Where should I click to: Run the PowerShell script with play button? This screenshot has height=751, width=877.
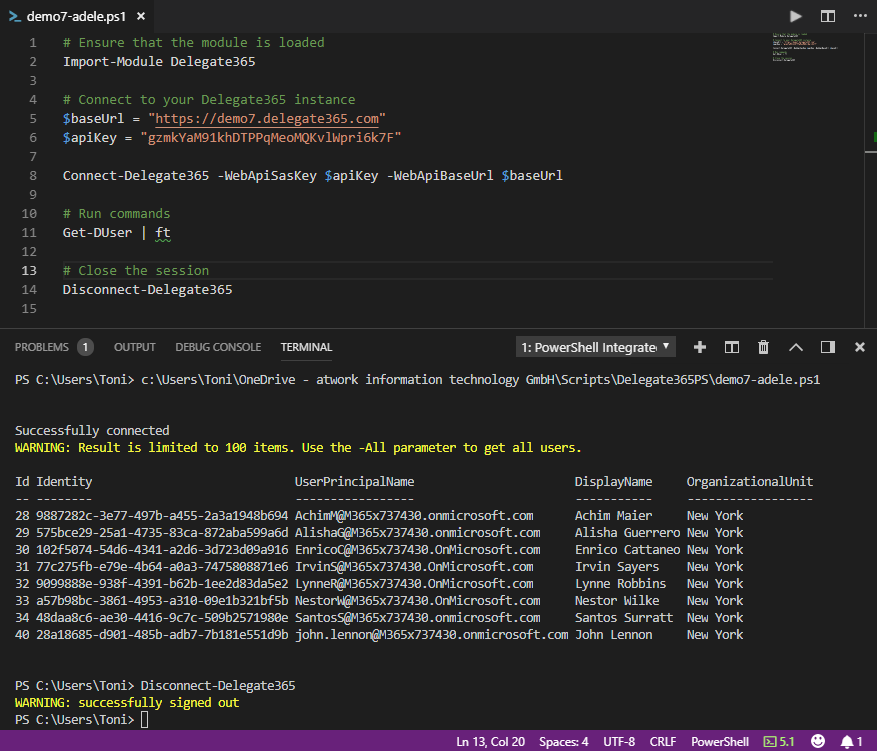pos(796,16)
